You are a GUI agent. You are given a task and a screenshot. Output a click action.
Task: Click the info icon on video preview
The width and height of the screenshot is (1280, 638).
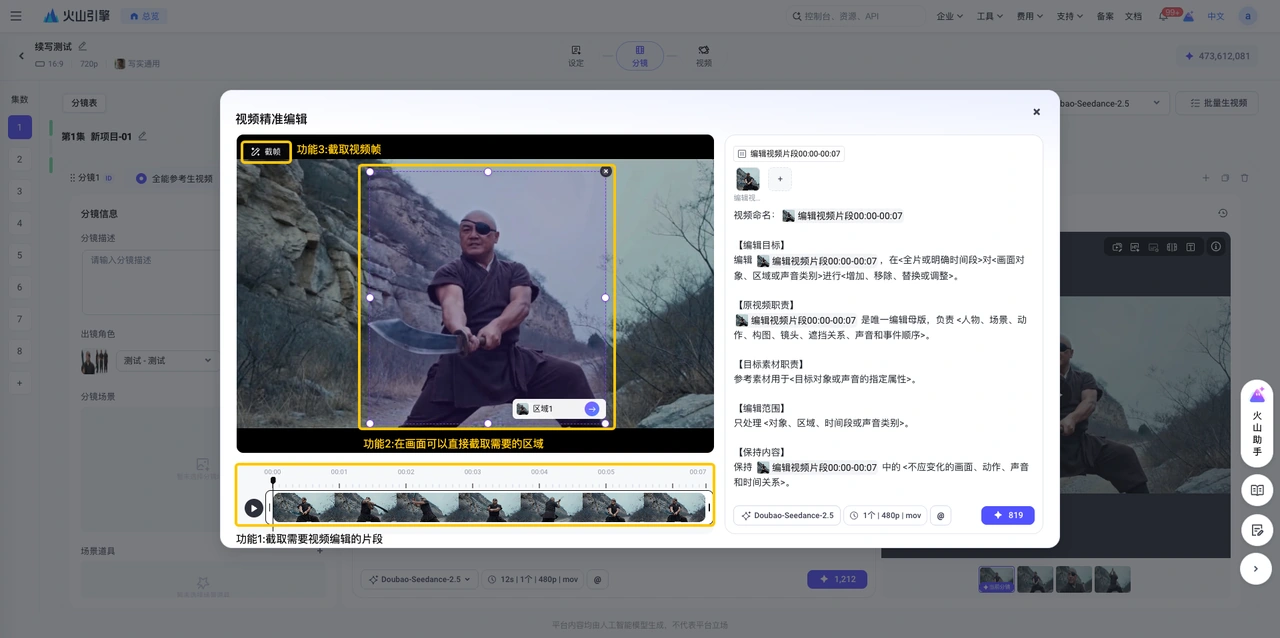[x=1216, y=246]
